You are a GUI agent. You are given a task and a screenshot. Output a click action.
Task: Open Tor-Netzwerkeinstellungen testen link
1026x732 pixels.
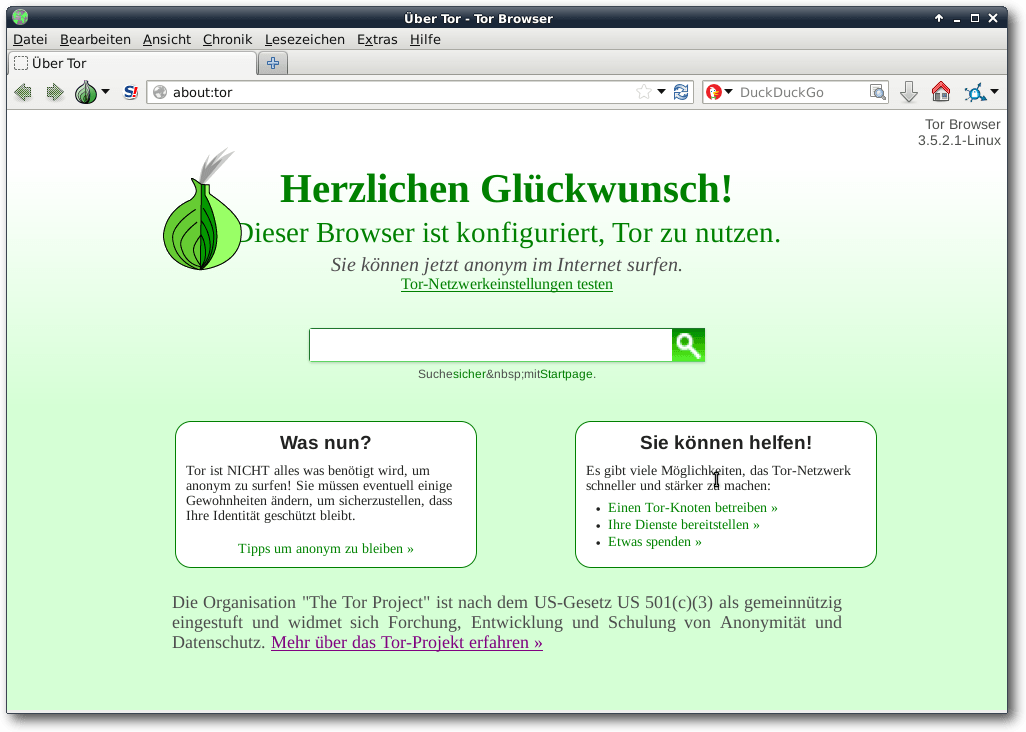pos(507,284)
